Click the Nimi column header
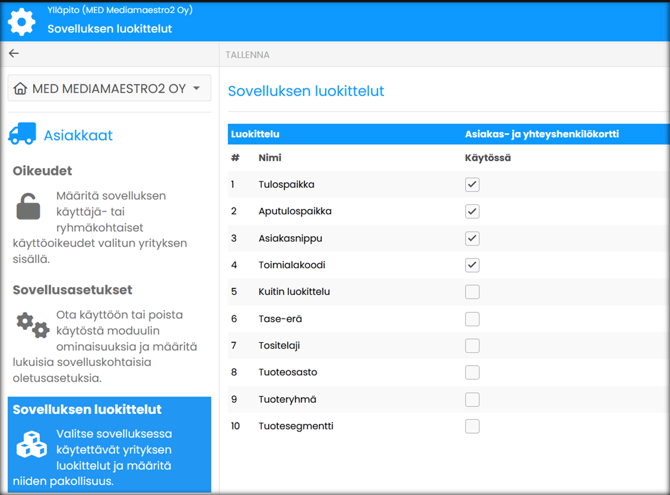Image resolution: width=670 pixels, height=495 pixels. click(270, 158)
